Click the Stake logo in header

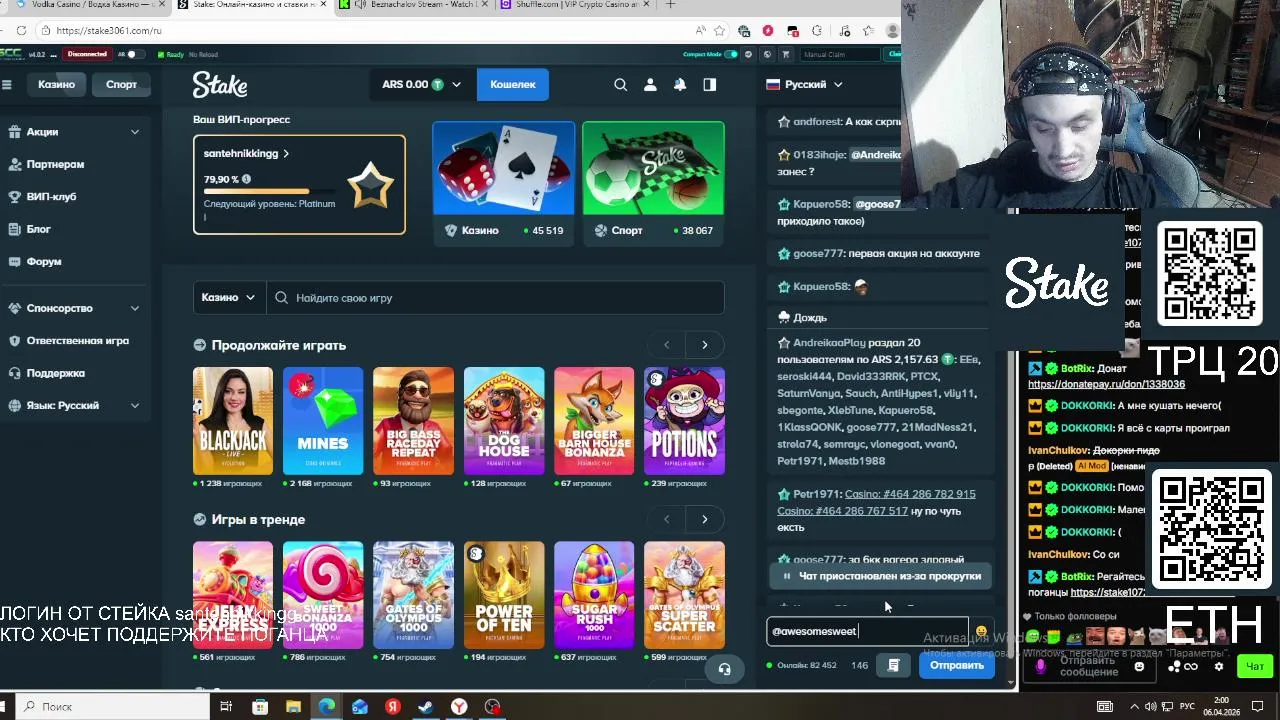pos(220,85)
